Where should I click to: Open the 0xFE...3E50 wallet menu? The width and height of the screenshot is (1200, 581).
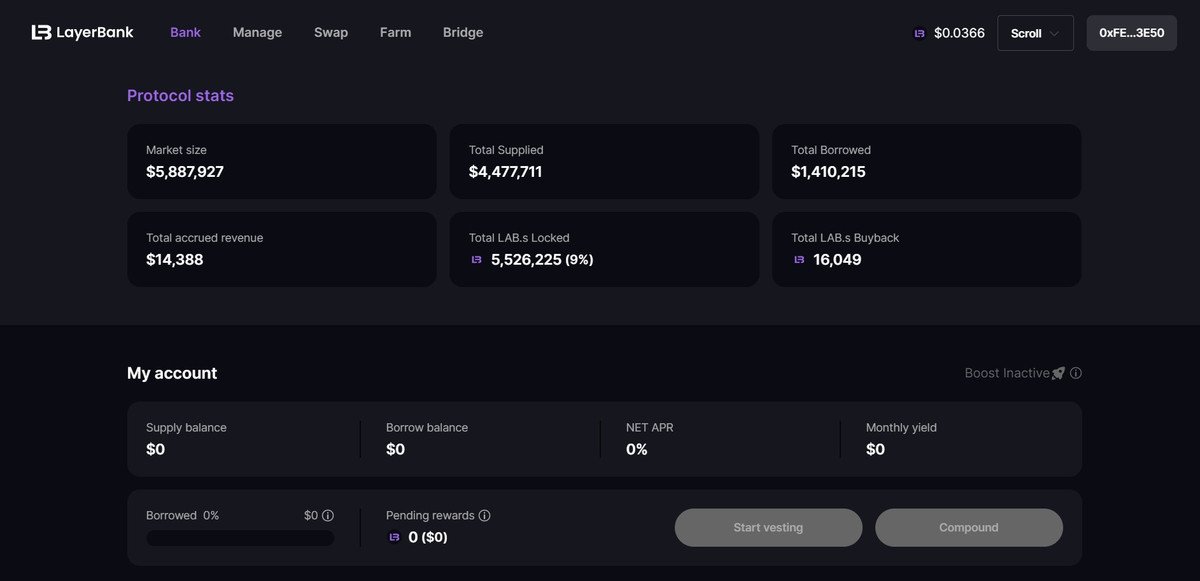1131,33
